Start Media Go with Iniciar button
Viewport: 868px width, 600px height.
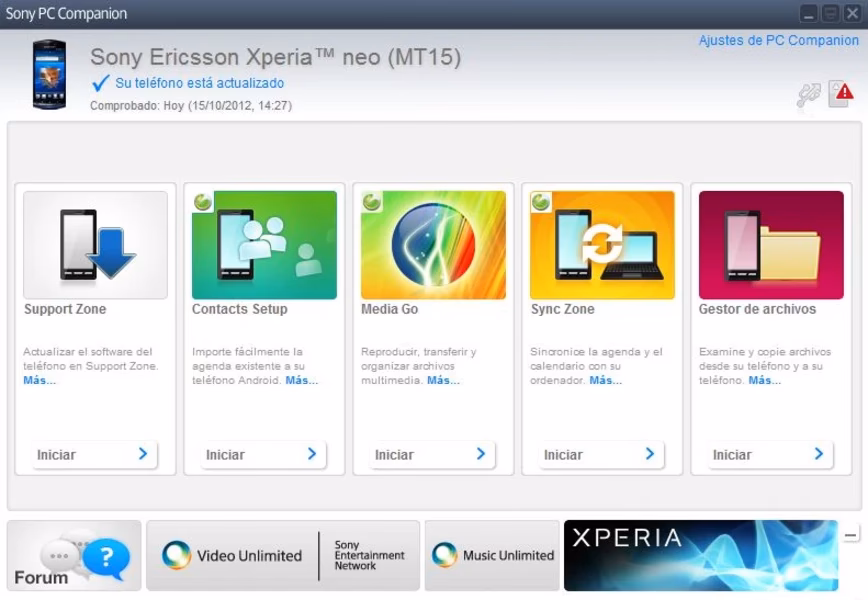432,454
